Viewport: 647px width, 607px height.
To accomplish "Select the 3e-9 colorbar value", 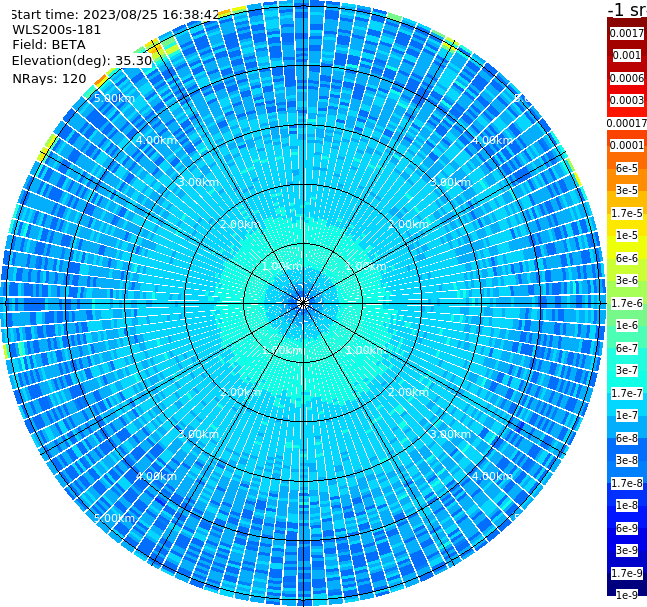I will point(627,550).
